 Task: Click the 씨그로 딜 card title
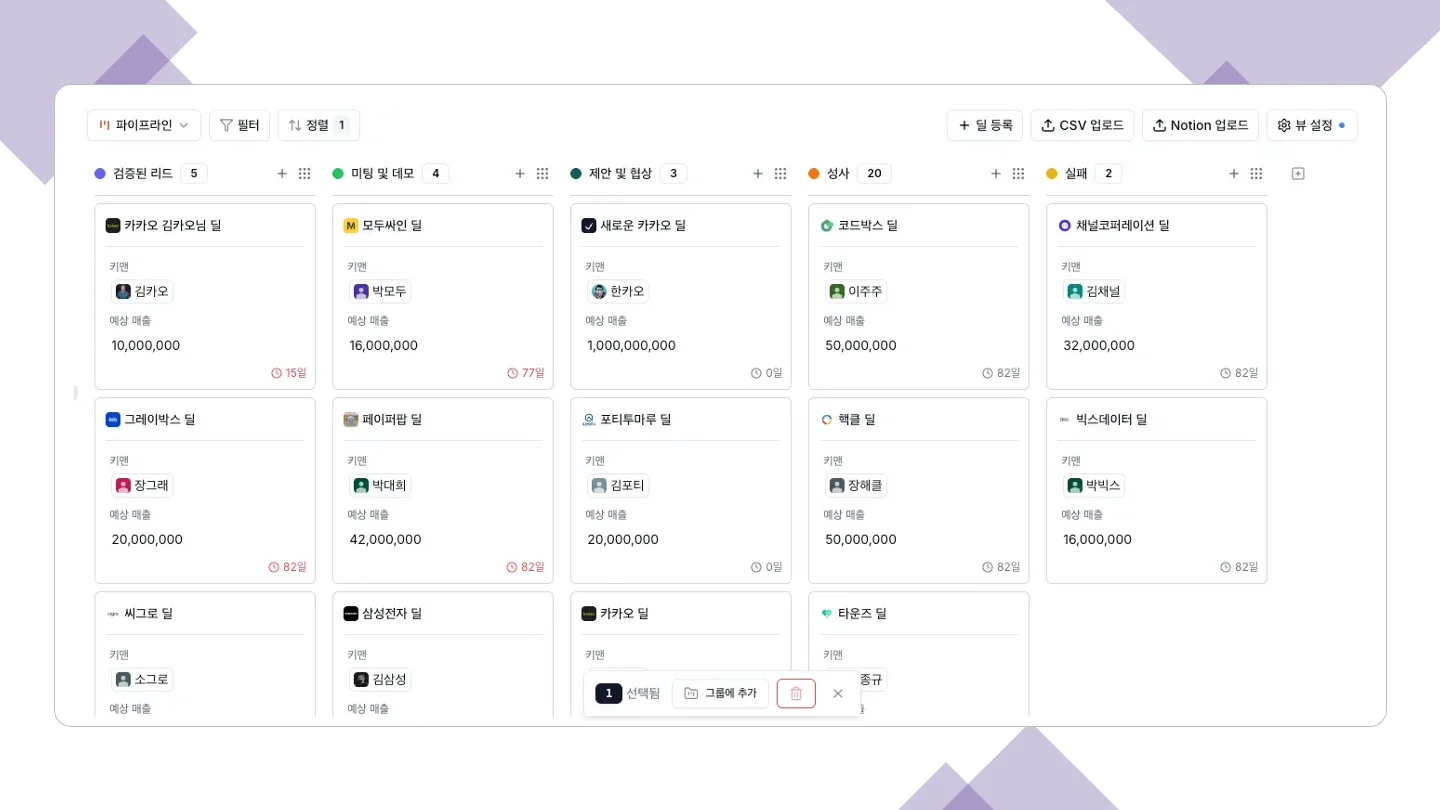[x=148, y=614]
